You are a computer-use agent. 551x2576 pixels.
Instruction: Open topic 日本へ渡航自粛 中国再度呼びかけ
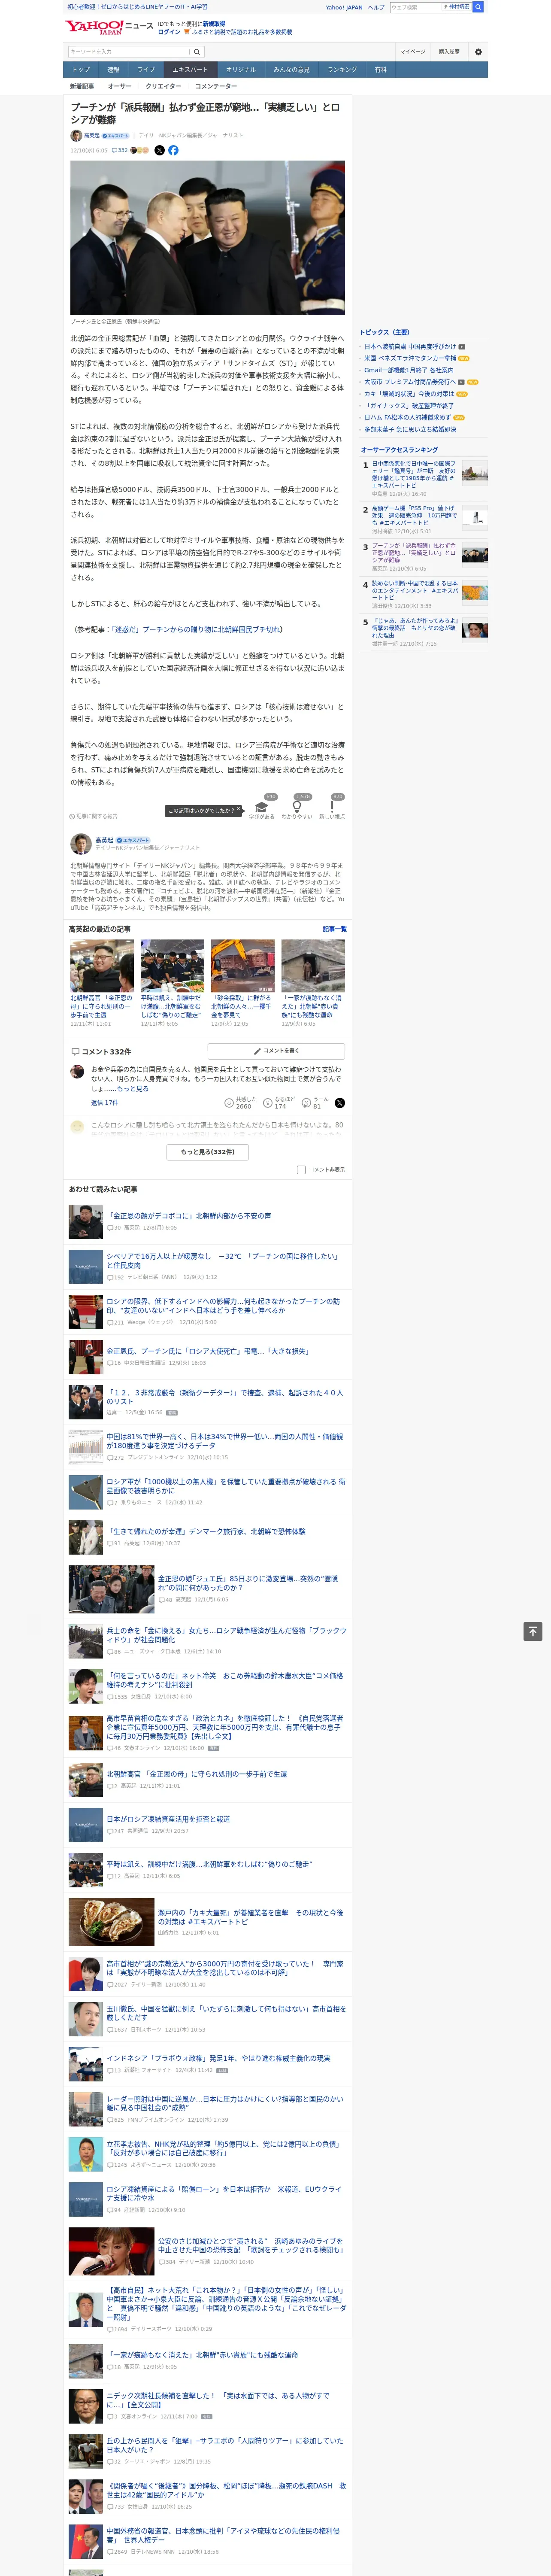pos(409,346)
